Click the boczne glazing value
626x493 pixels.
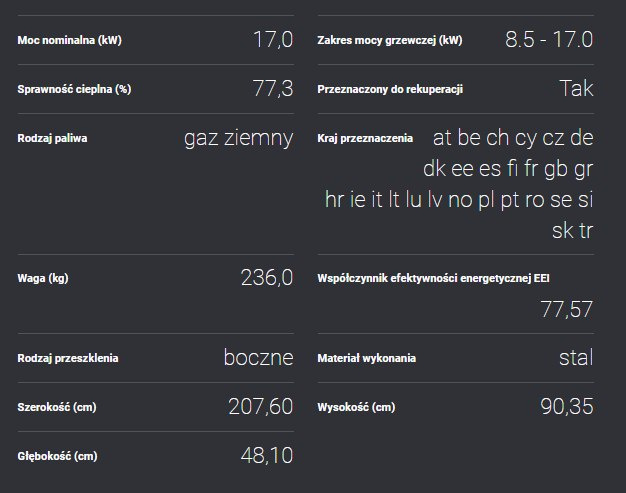click(258, 357)
